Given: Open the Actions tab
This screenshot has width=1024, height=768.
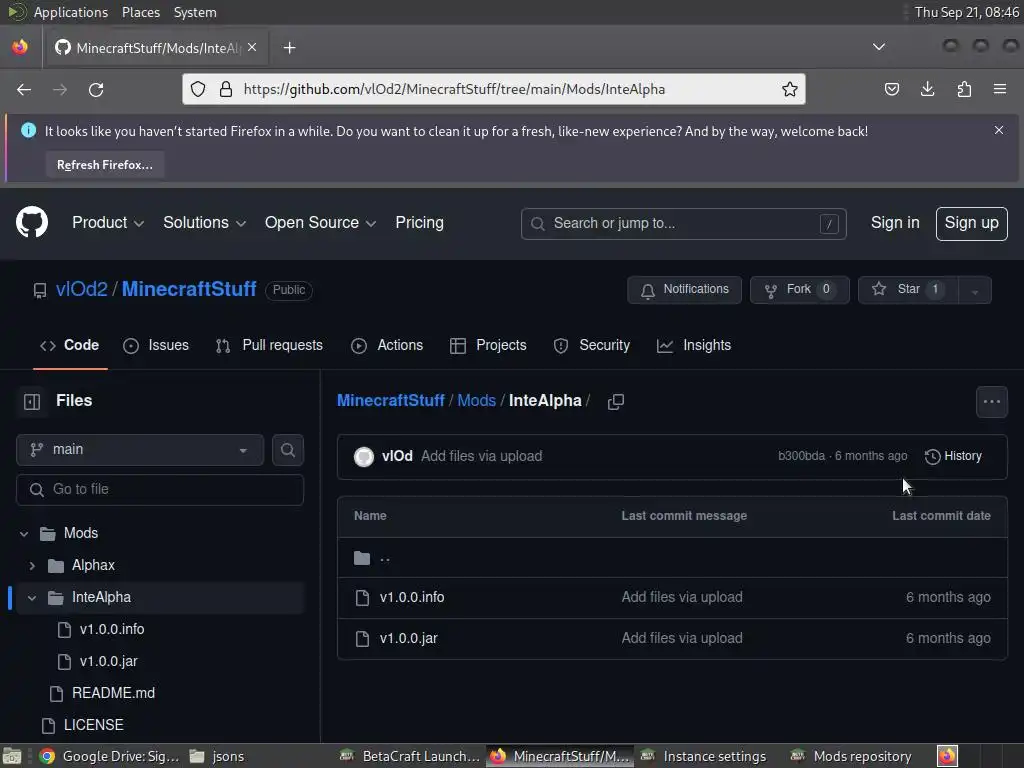Looking at the screenshot, I should [387, 345].
